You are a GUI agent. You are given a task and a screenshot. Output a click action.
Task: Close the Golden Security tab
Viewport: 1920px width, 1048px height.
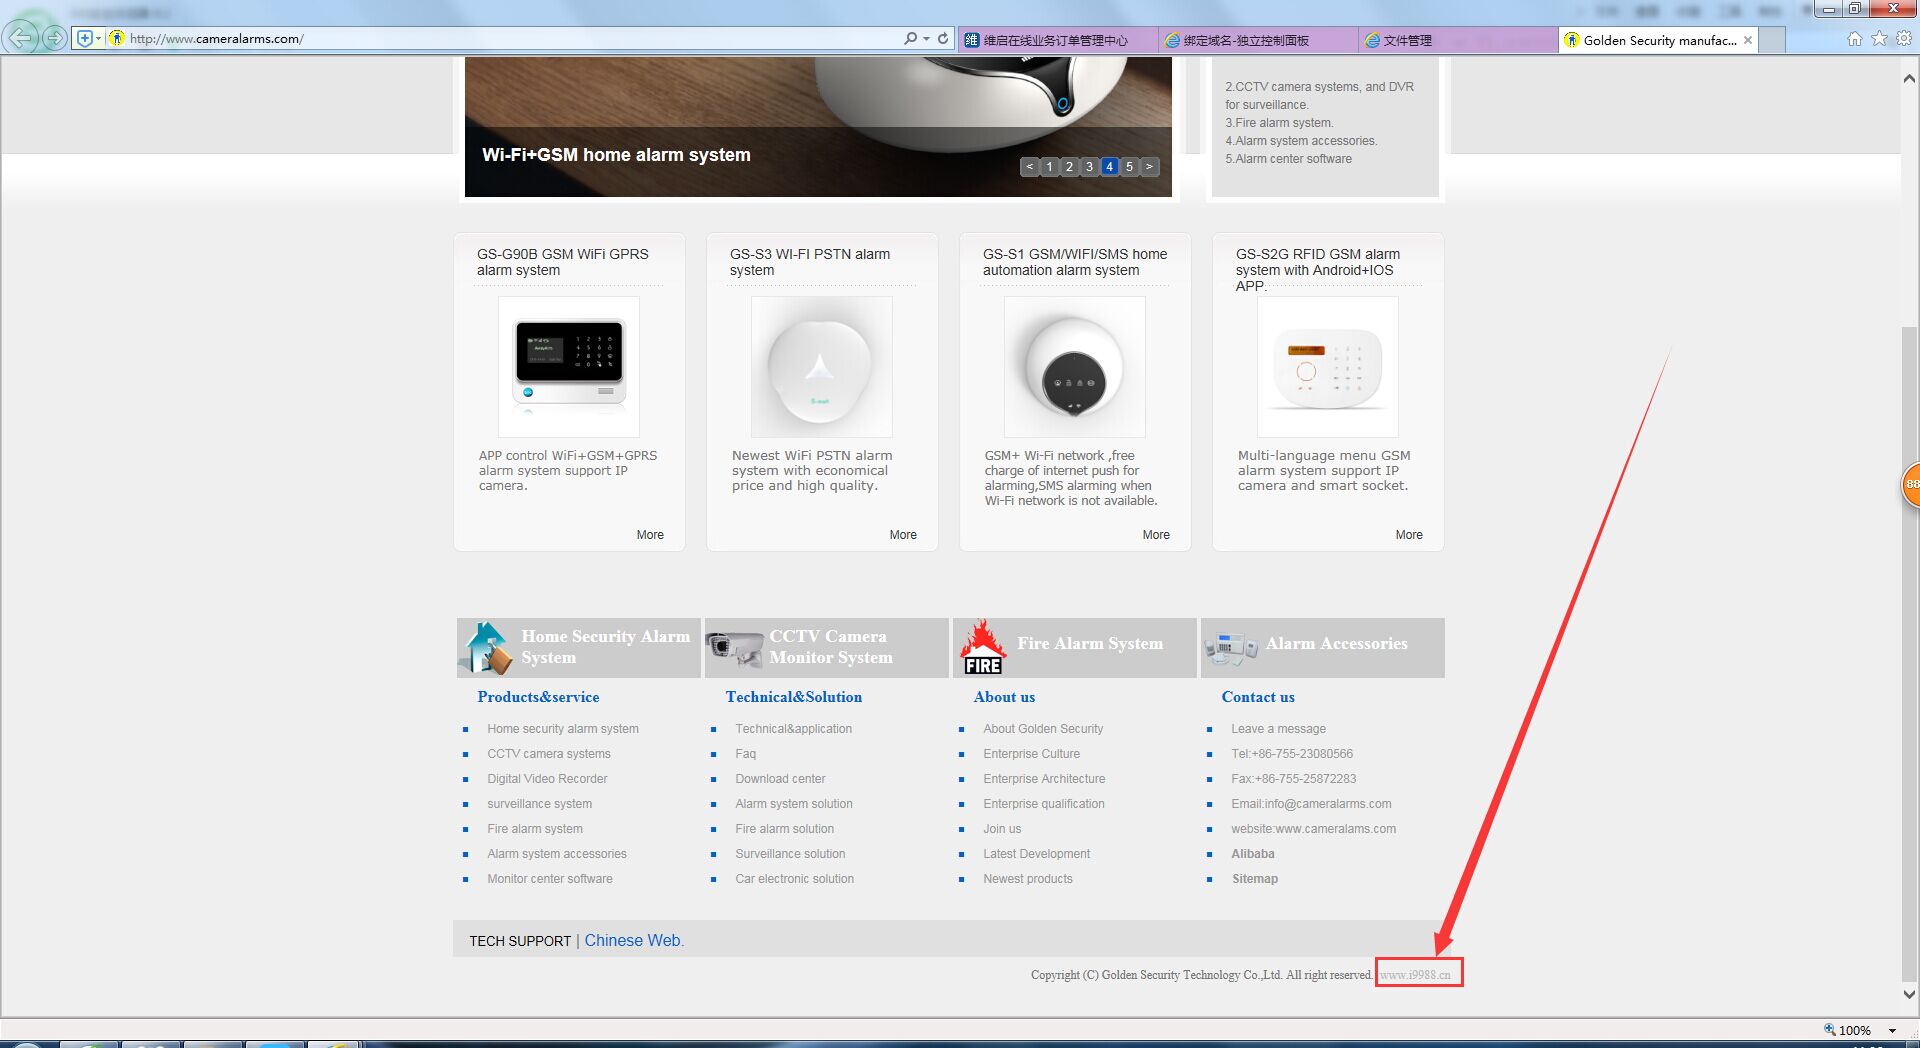(x=1748, y=40)
